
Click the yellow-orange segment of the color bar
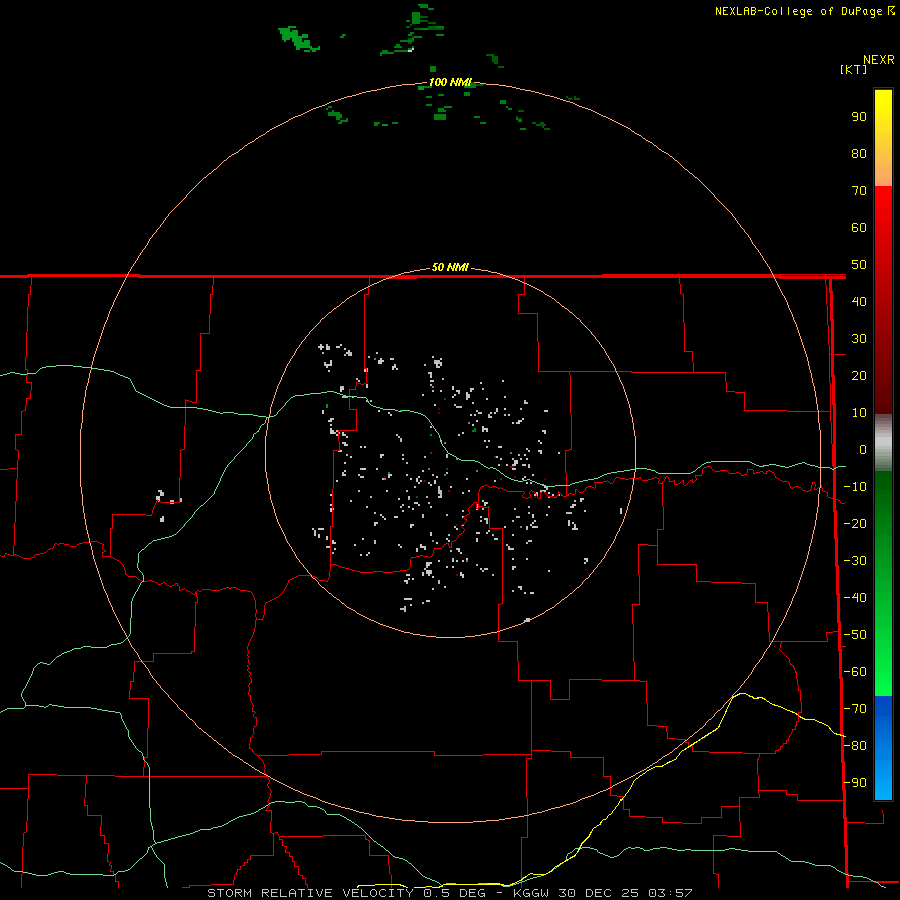883,138
